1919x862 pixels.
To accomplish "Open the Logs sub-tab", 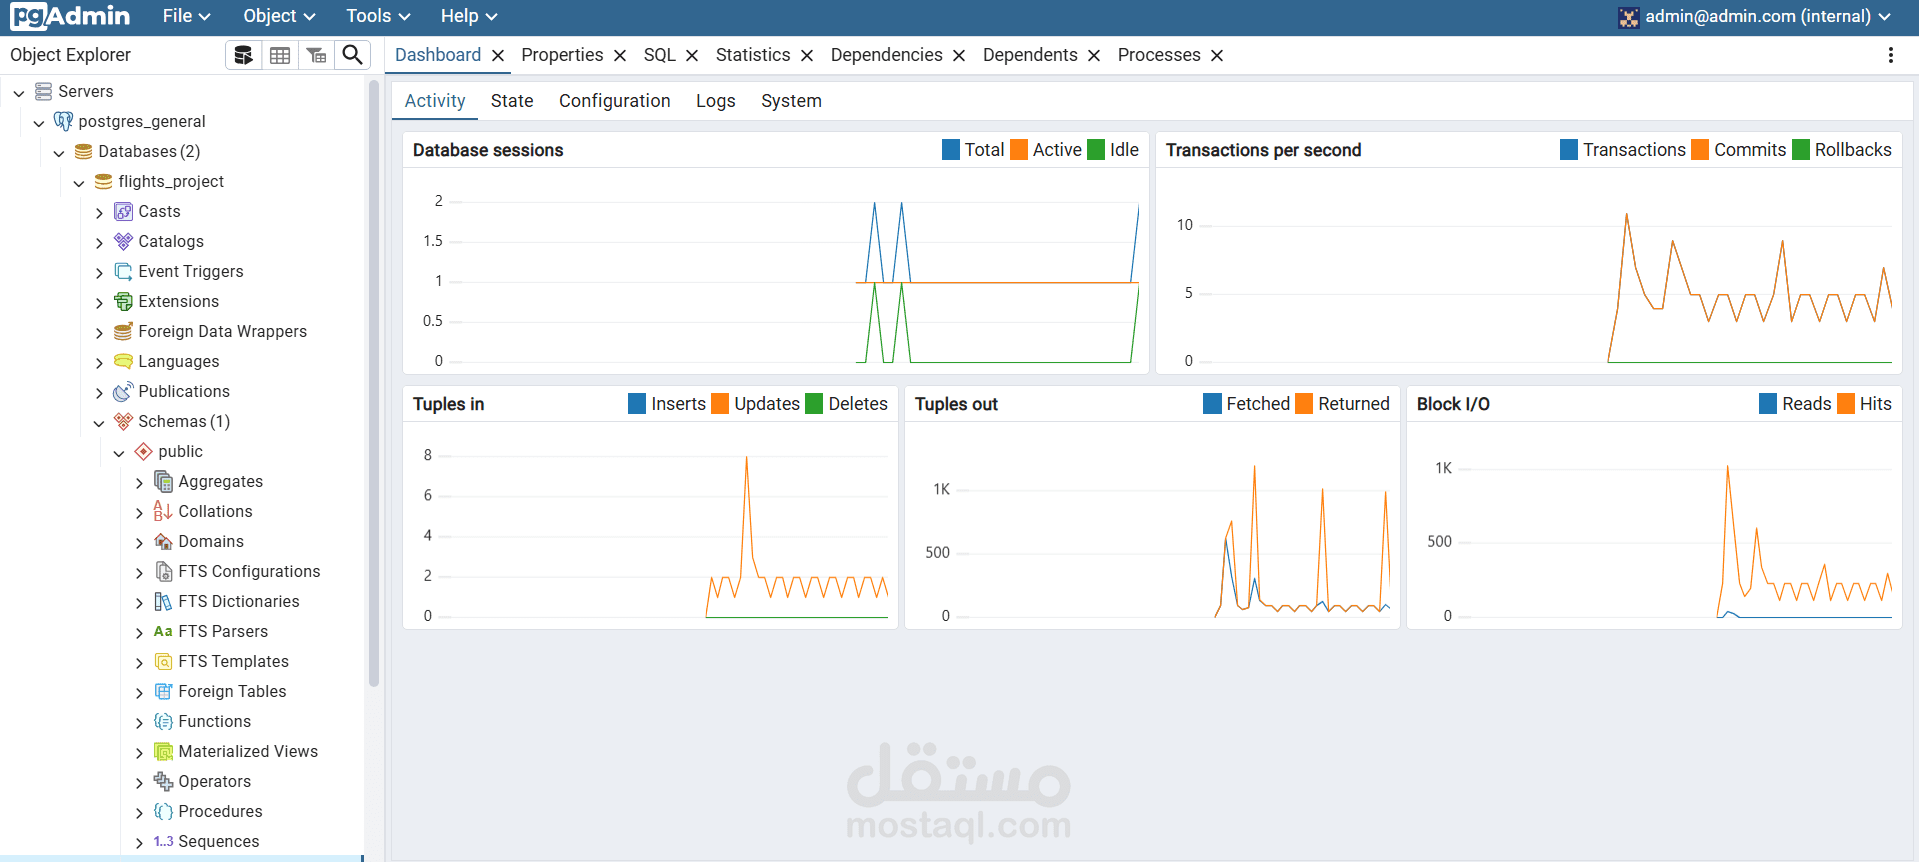I will [x=716, y=101].
